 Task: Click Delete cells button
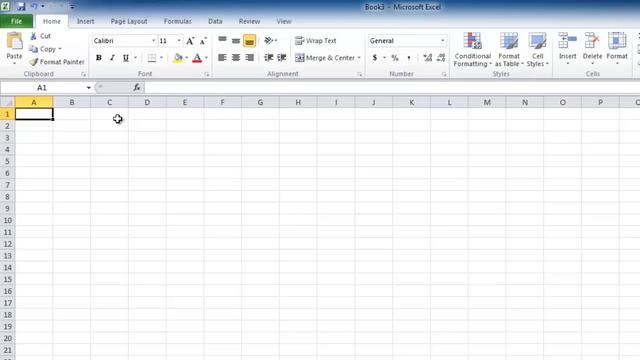(x=592, y=49)
